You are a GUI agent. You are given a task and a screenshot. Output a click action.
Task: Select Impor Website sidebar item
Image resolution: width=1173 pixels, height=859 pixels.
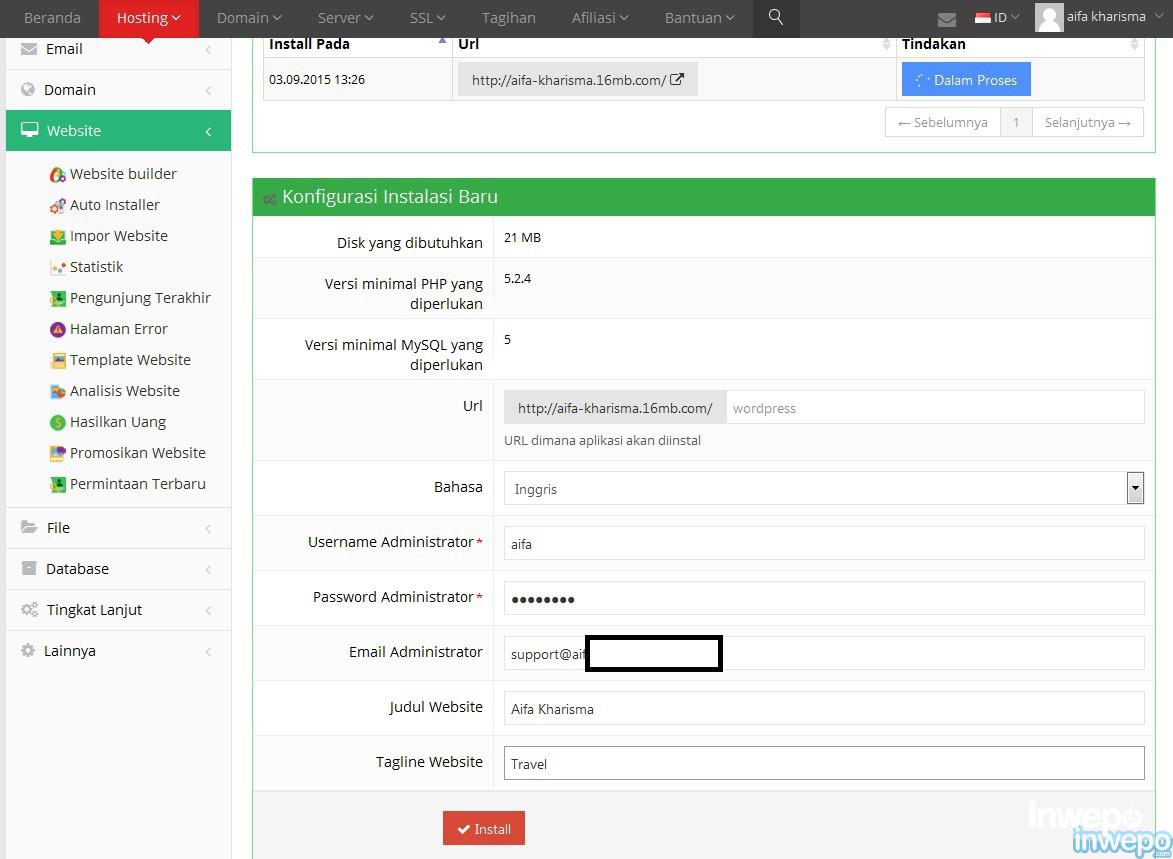coord(118,236)
